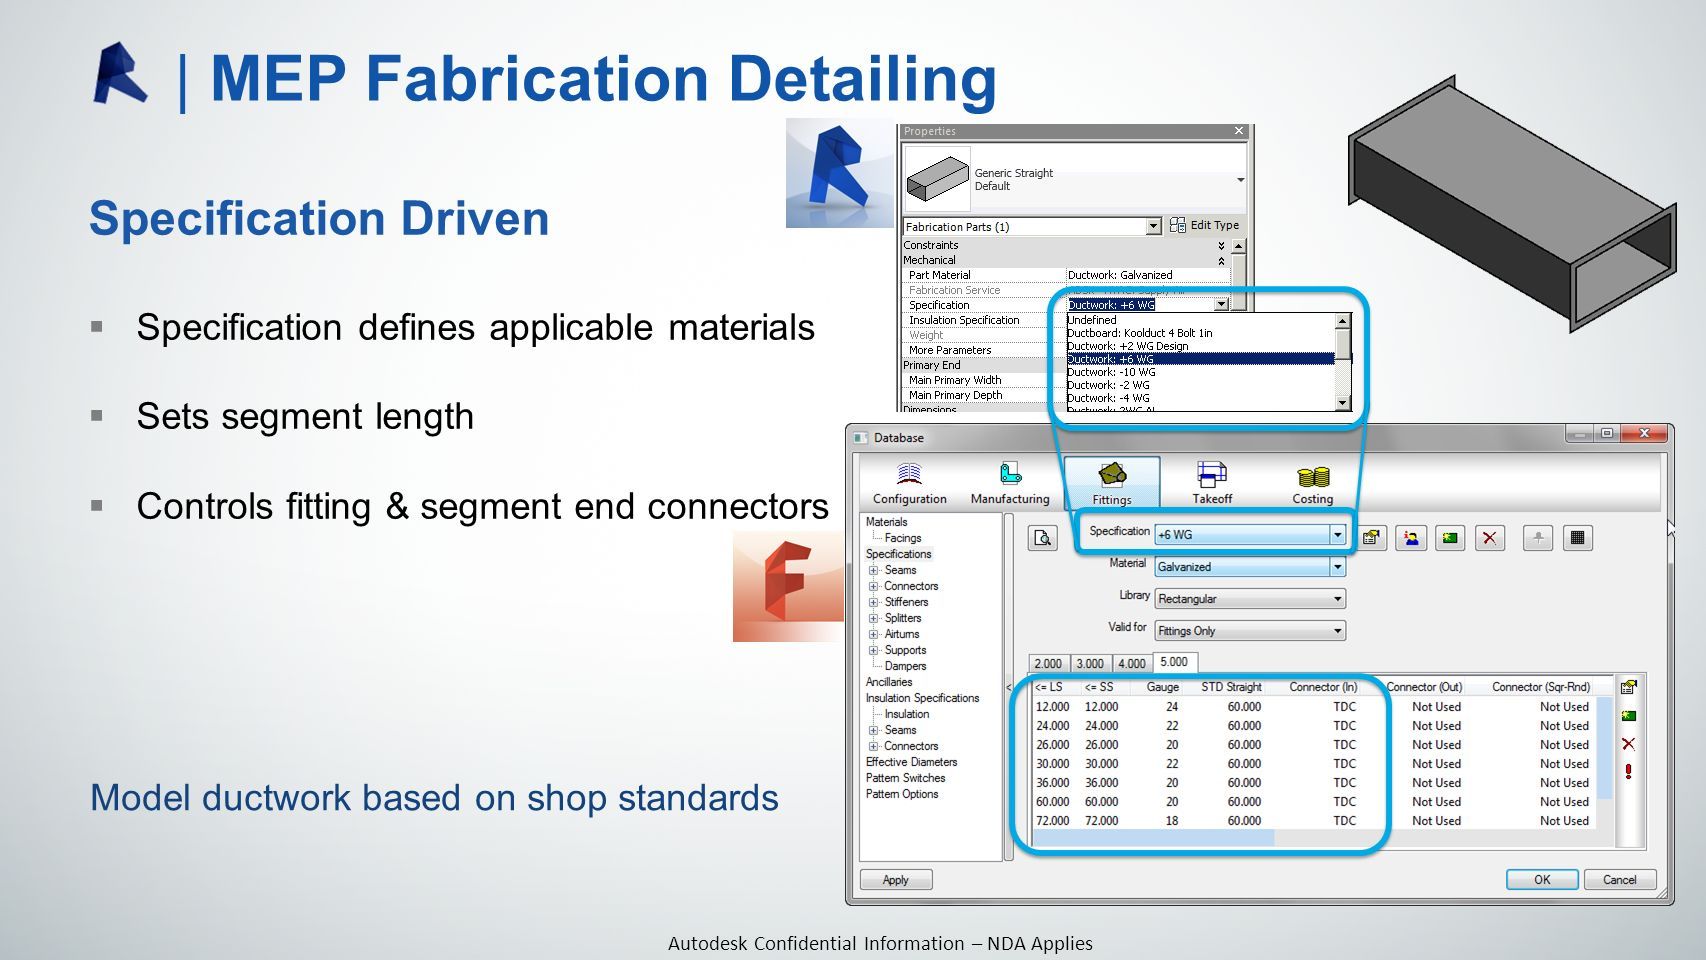Click the print preview magnifier icon
Image resolution: width=1706 pixels, height=960 pixels.
[x=1043, y=538]
